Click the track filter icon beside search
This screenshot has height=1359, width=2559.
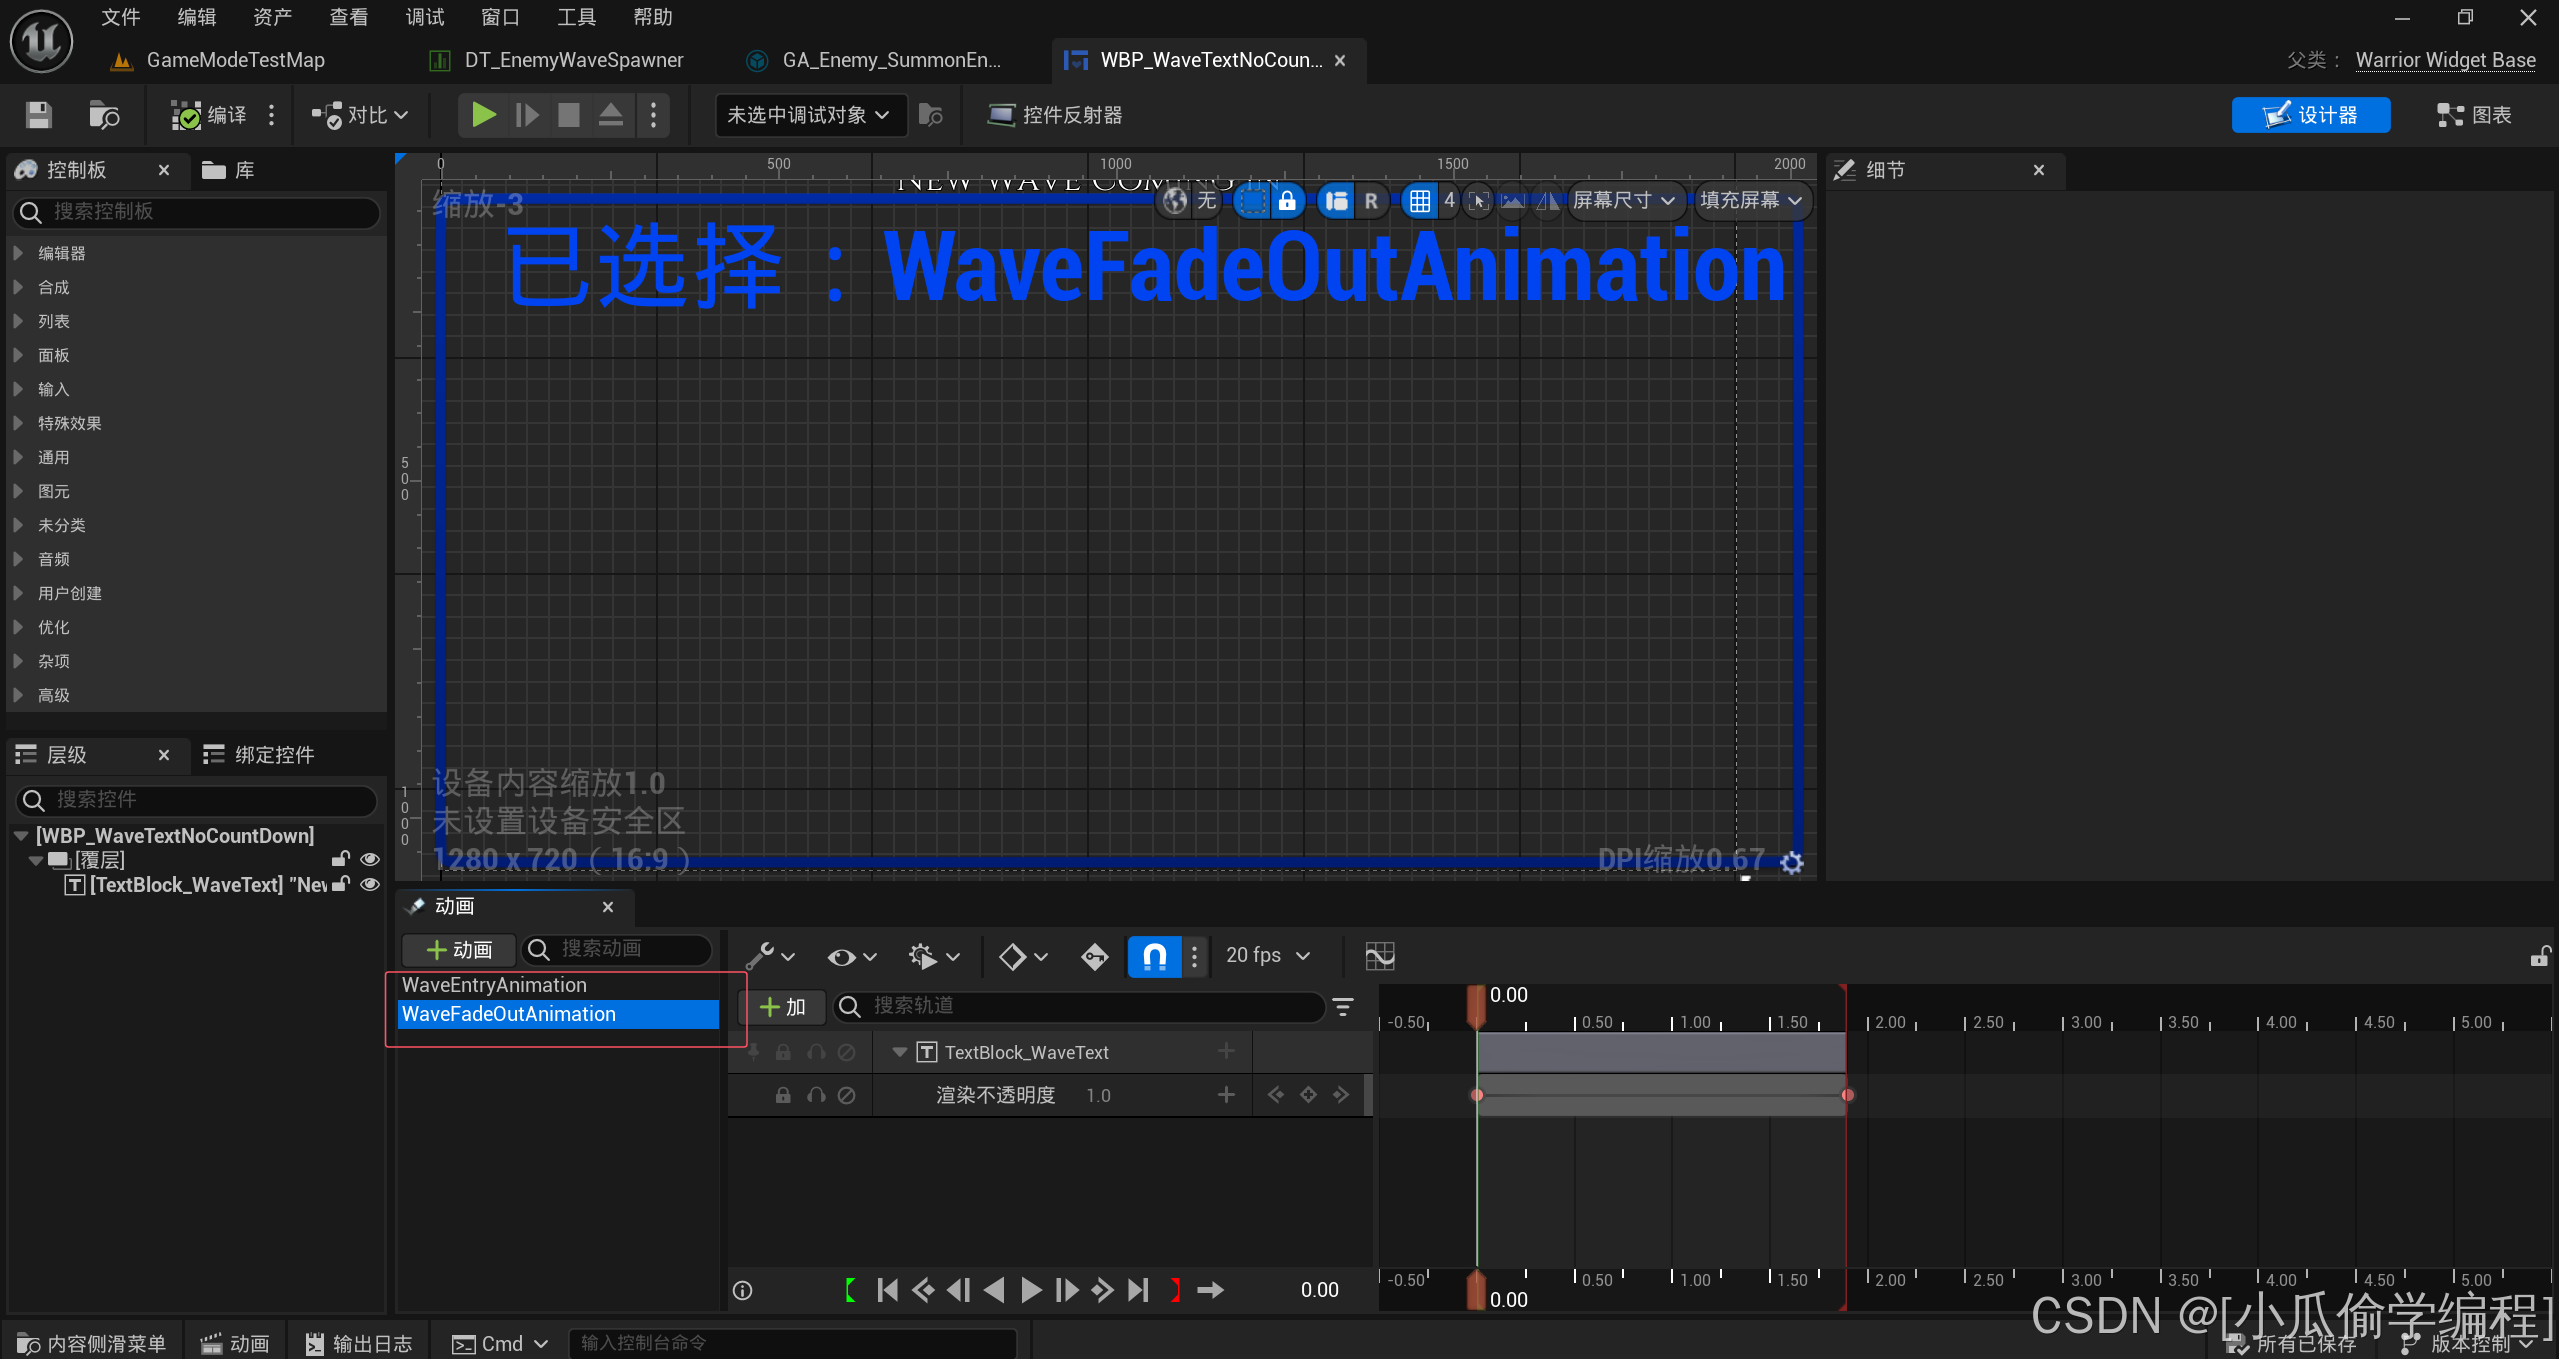pos(1343,1006)
